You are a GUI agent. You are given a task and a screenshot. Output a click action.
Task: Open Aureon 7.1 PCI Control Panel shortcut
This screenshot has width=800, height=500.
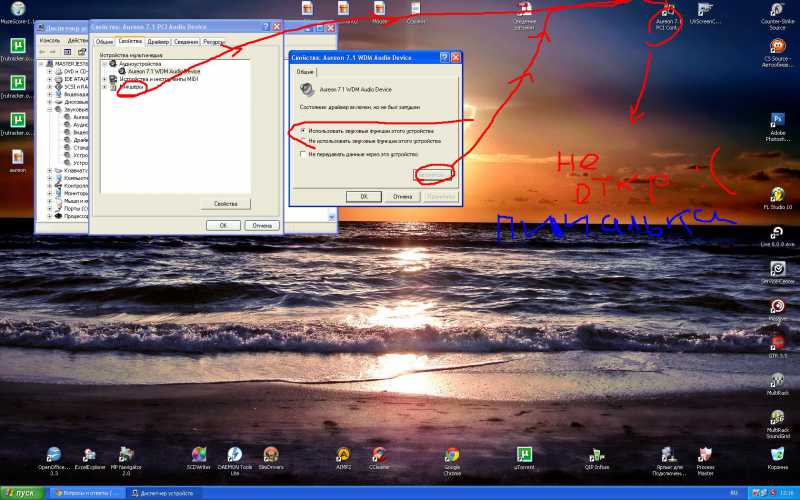tap(668, 11)
